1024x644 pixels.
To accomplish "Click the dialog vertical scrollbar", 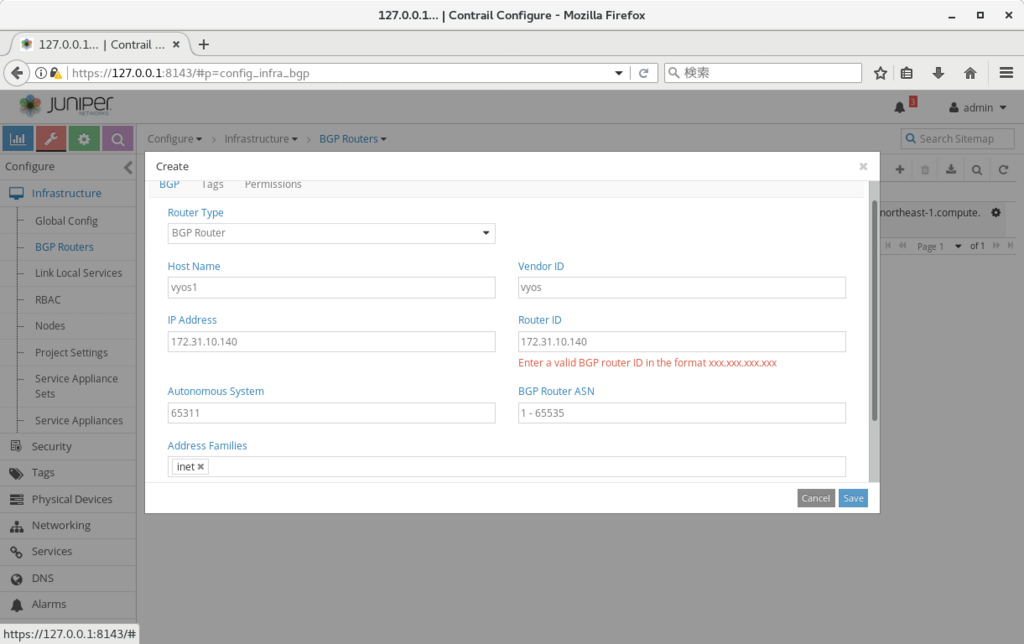I will [x=874, y=311].
